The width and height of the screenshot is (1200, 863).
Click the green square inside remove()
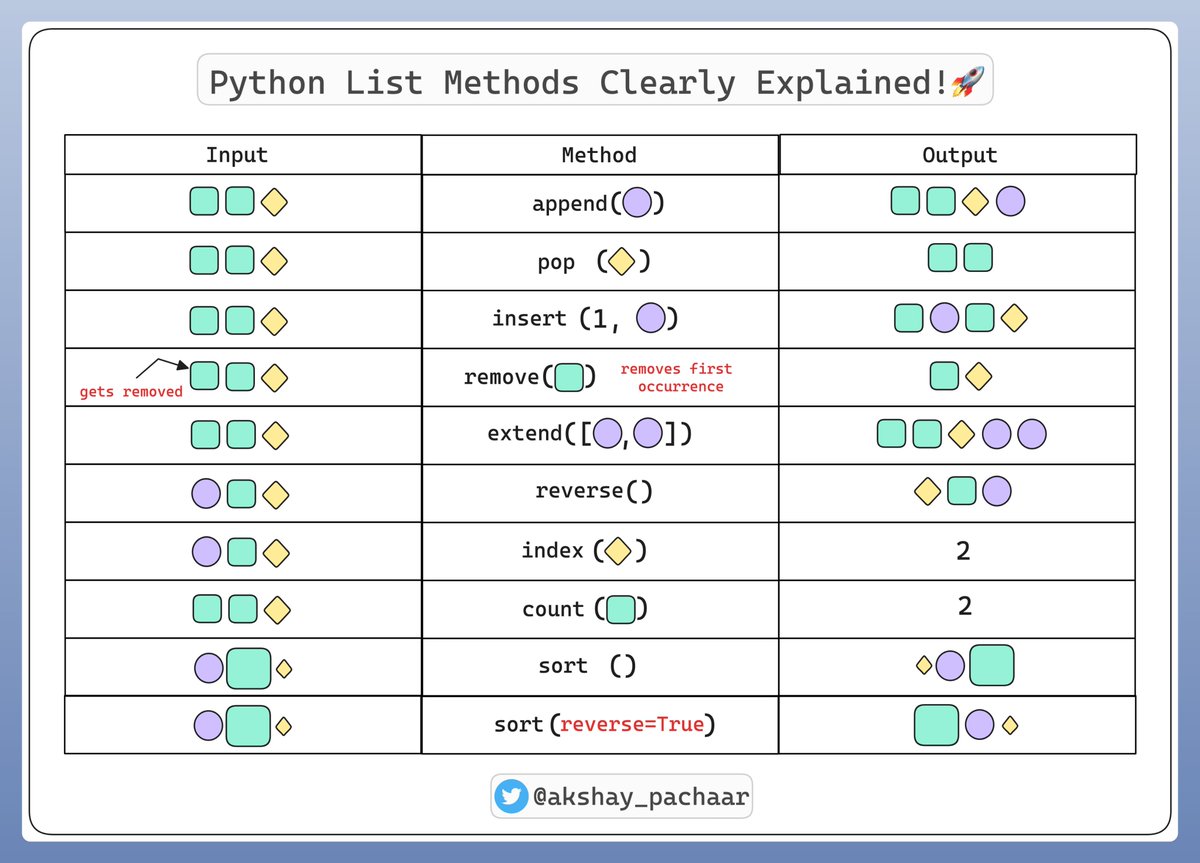[x=569, y=378]
